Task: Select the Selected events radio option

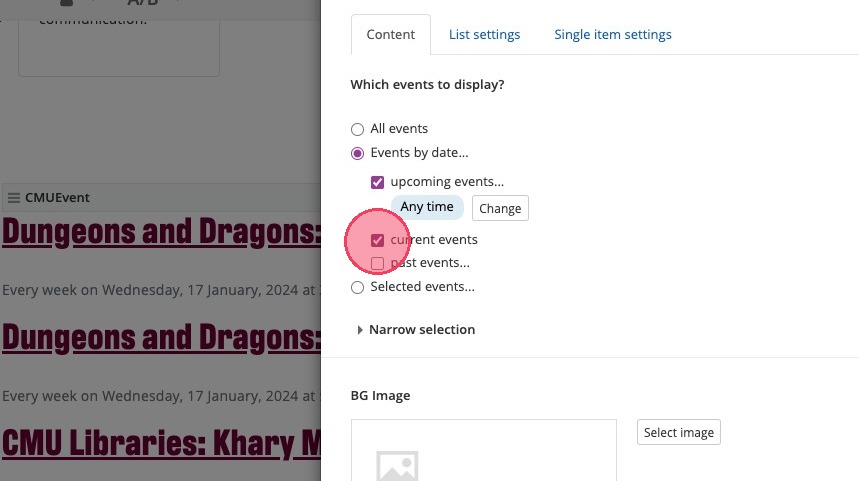Action: [x=358, y=287]
